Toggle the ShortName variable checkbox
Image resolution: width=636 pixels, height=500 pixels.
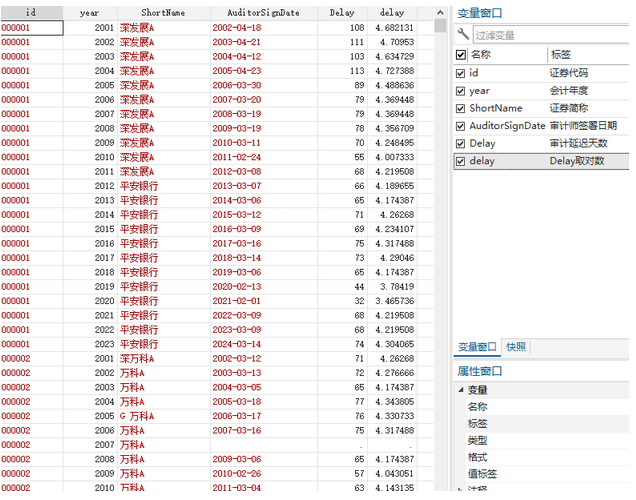click(x=460, y=108)
